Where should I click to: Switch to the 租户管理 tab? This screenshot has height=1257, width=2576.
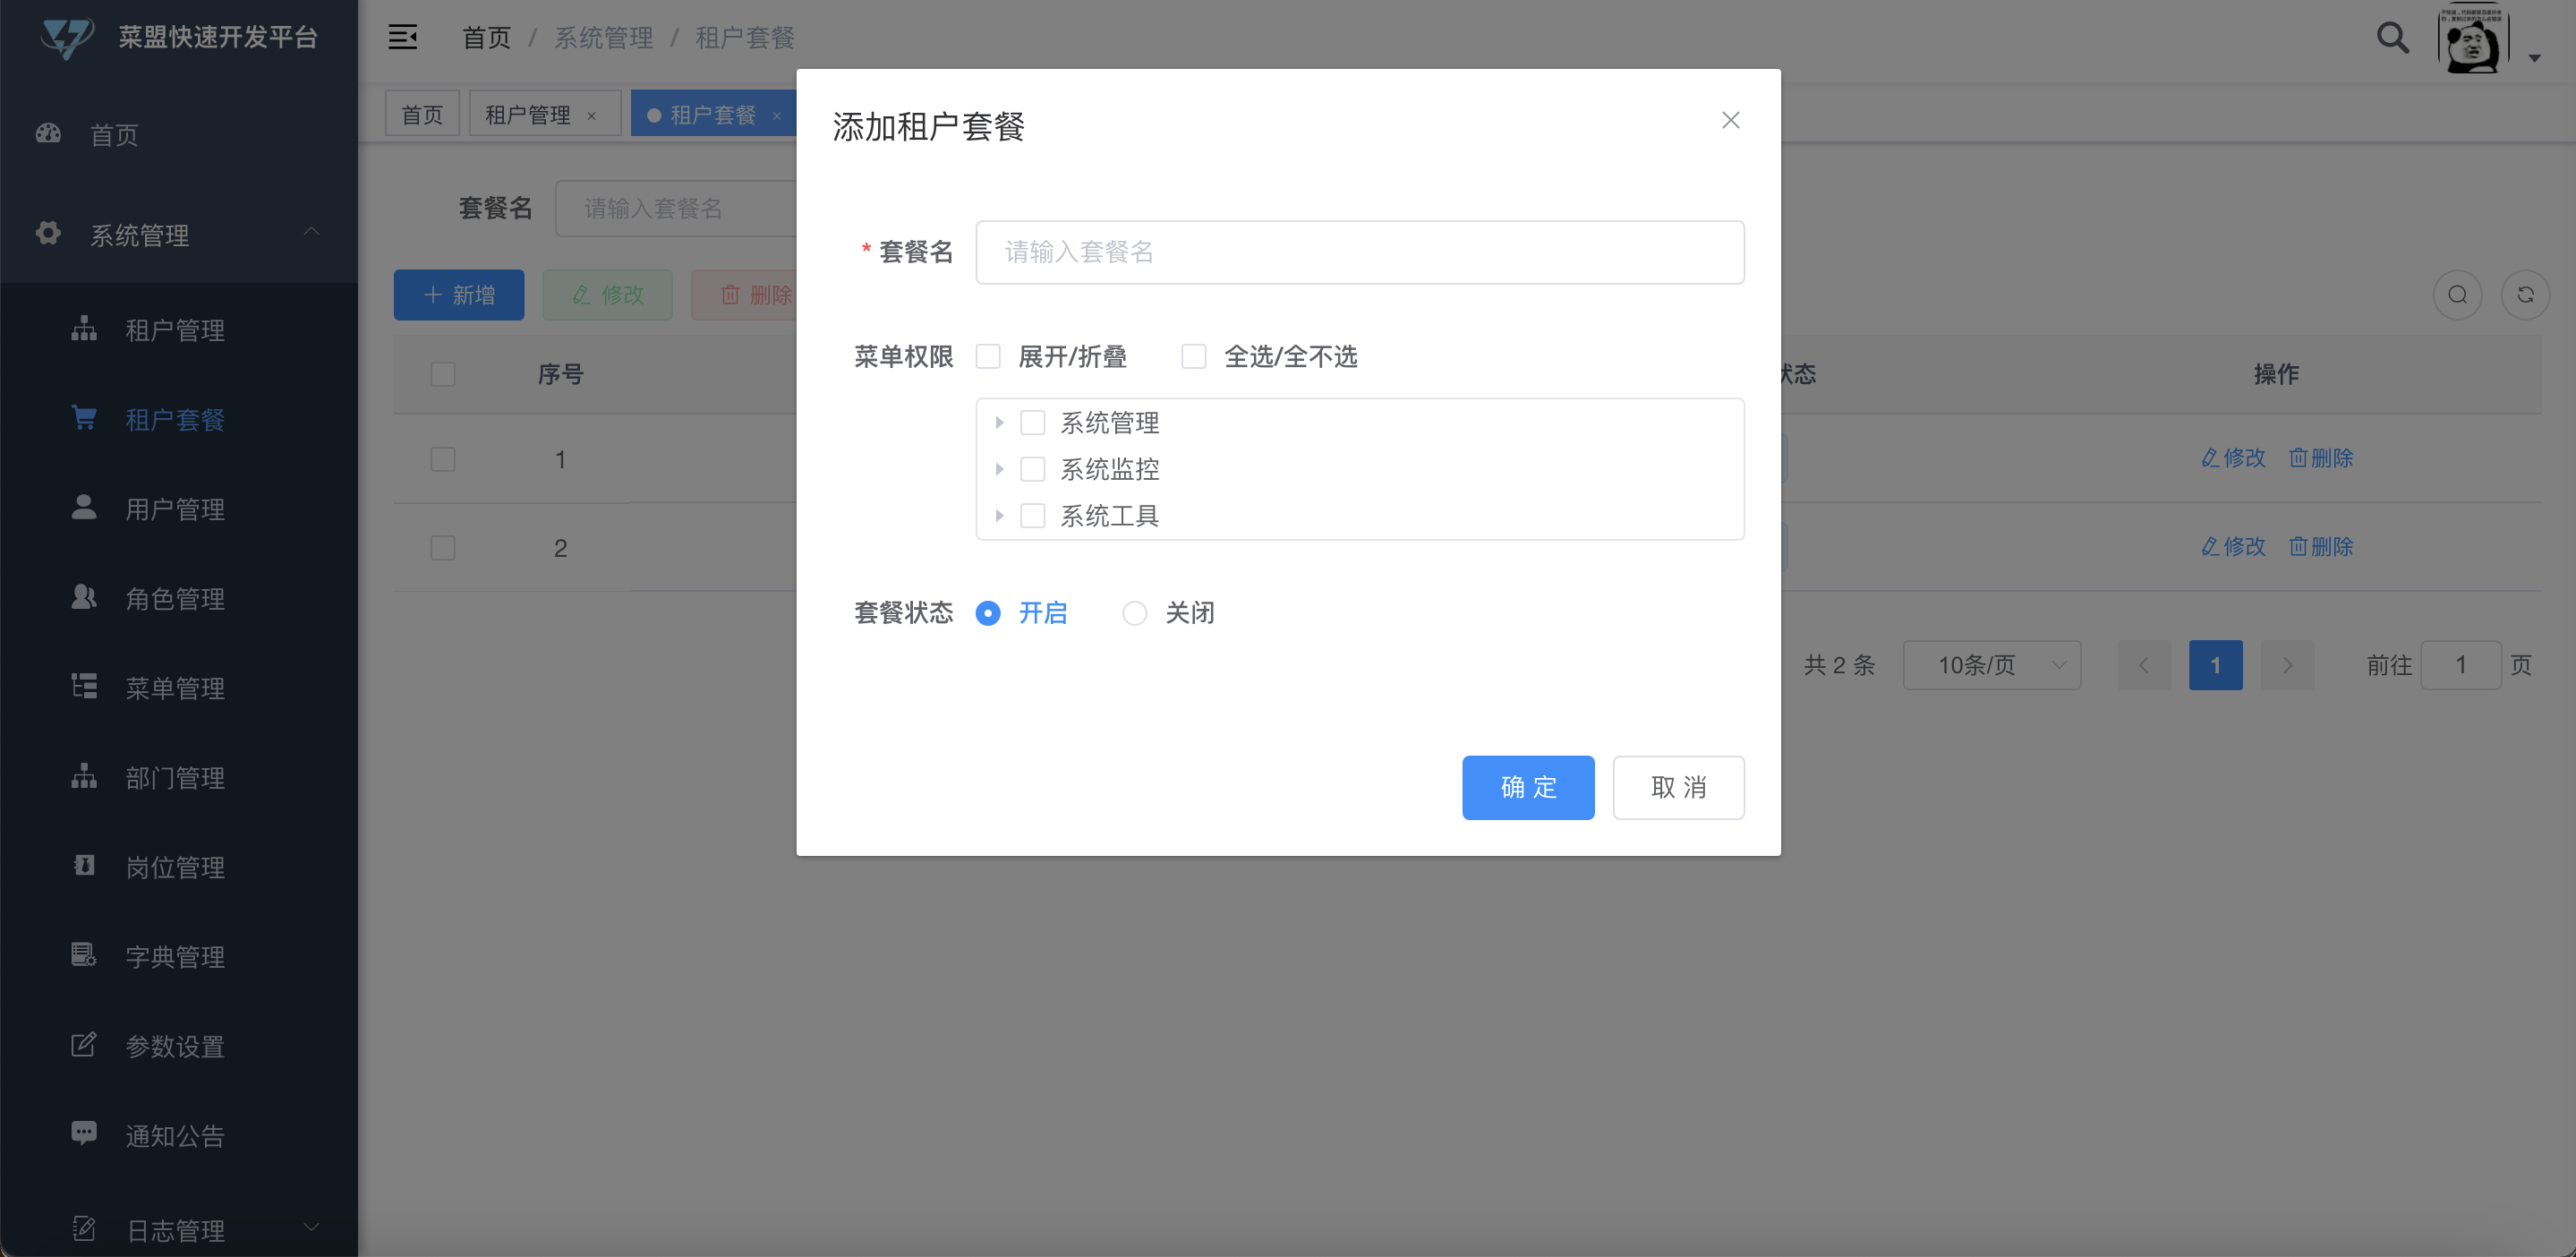[528, 115]
